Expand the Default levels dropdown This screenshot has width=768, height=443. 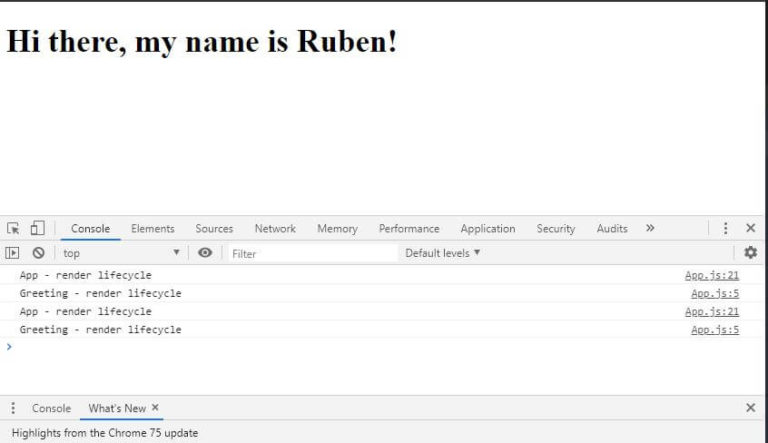(x=442, y=253)
